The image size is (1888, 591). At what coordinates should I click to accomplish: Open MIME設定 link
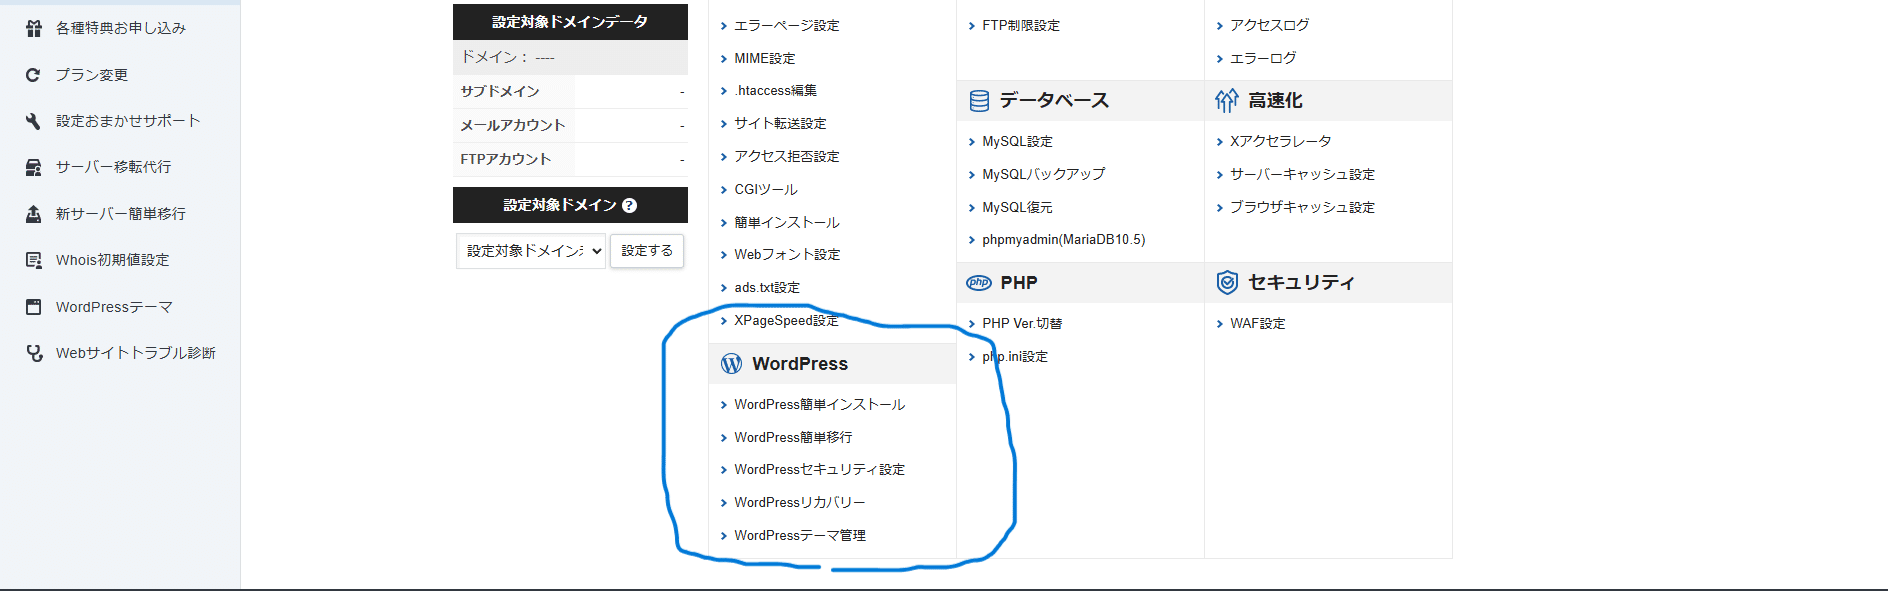point(765,58)
